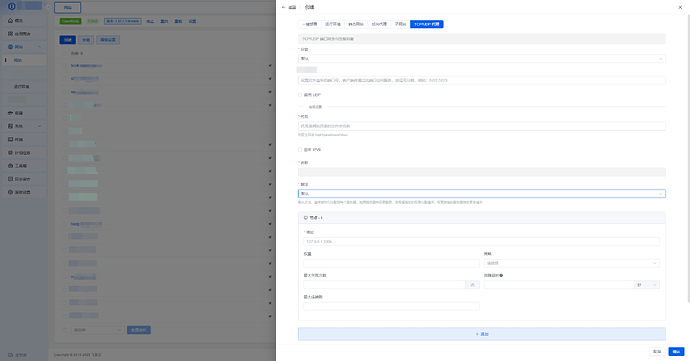Click the Confirm button
Image resolution: width=690 pixels, height=361 pixels.
[676, 351]
